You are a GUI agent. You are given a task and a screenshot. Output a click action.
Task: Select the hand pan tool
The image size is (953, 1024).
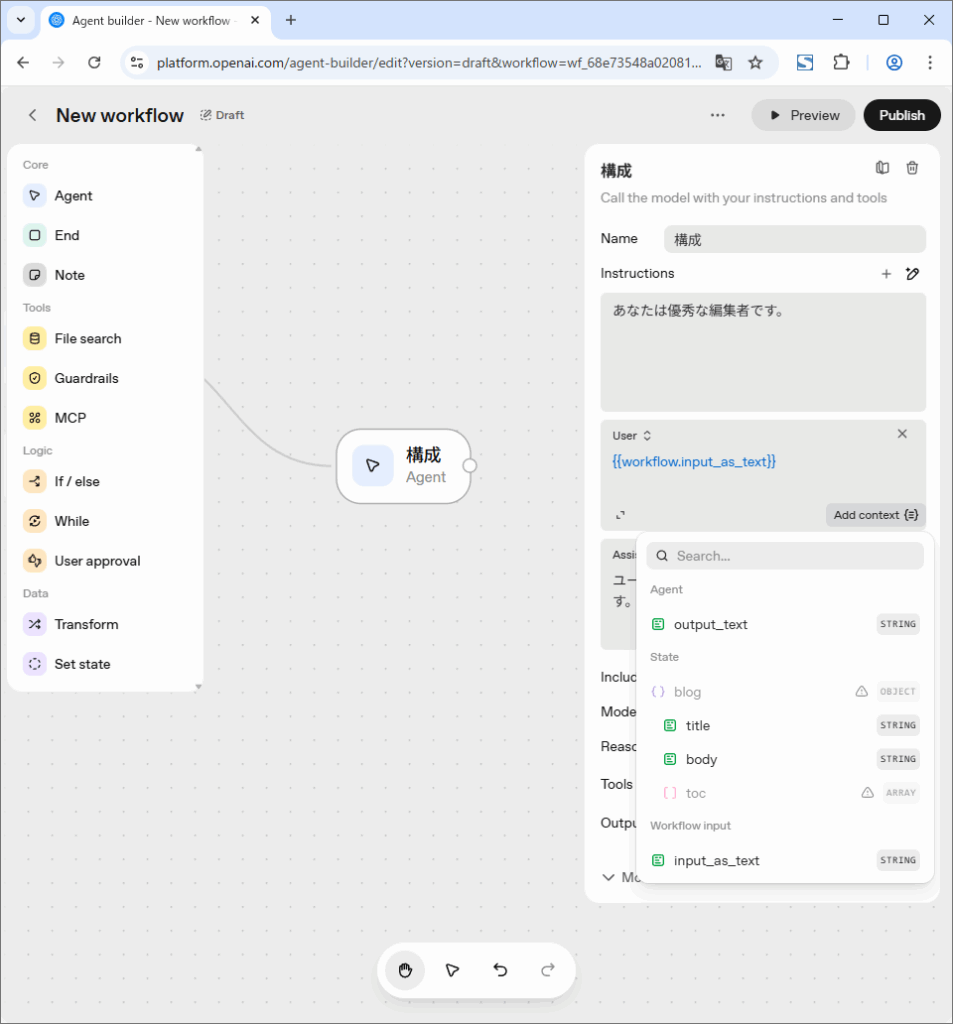(405, 970)
